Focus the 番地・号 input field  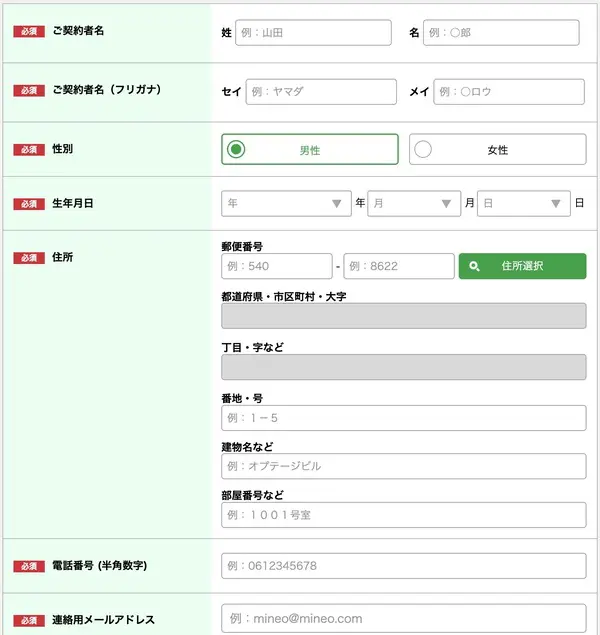pos(403,417)
